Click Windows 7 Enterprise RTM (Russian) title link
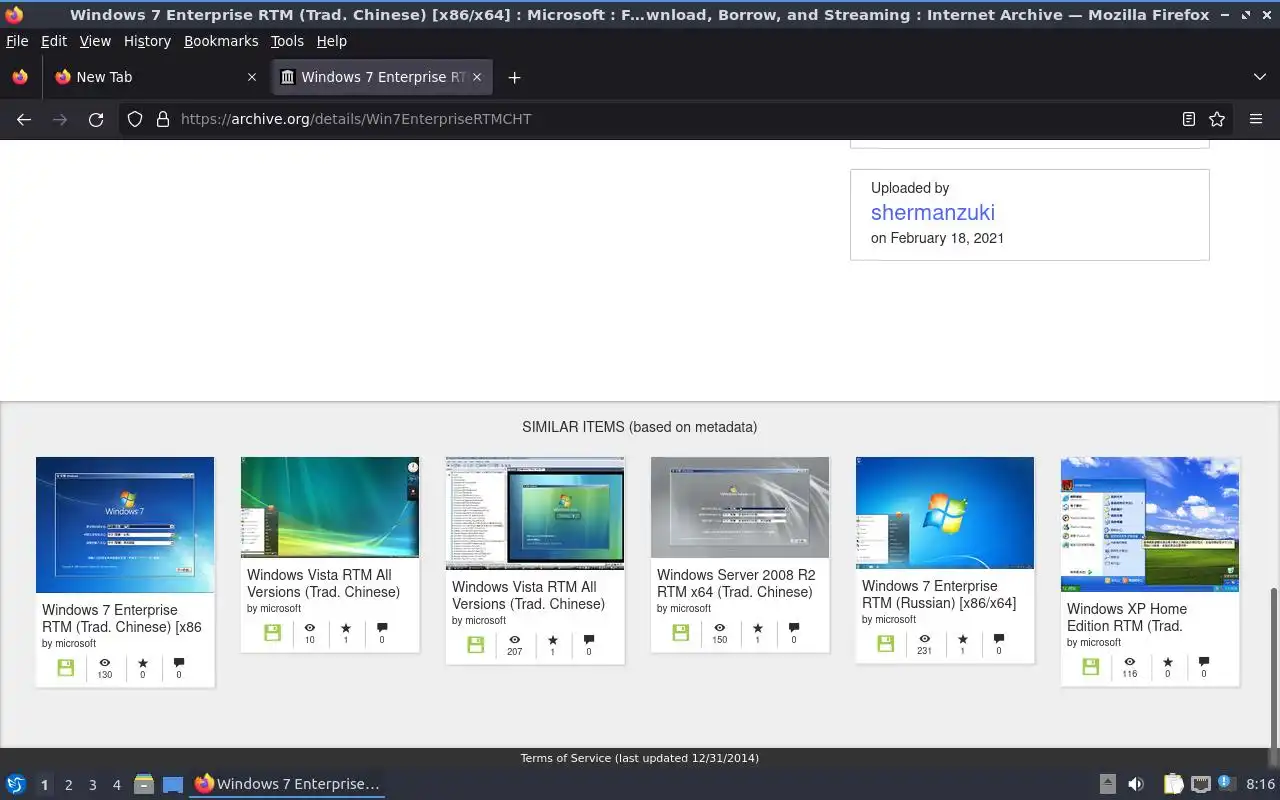This screenshot has width=1280, height=800. point(939,594)
